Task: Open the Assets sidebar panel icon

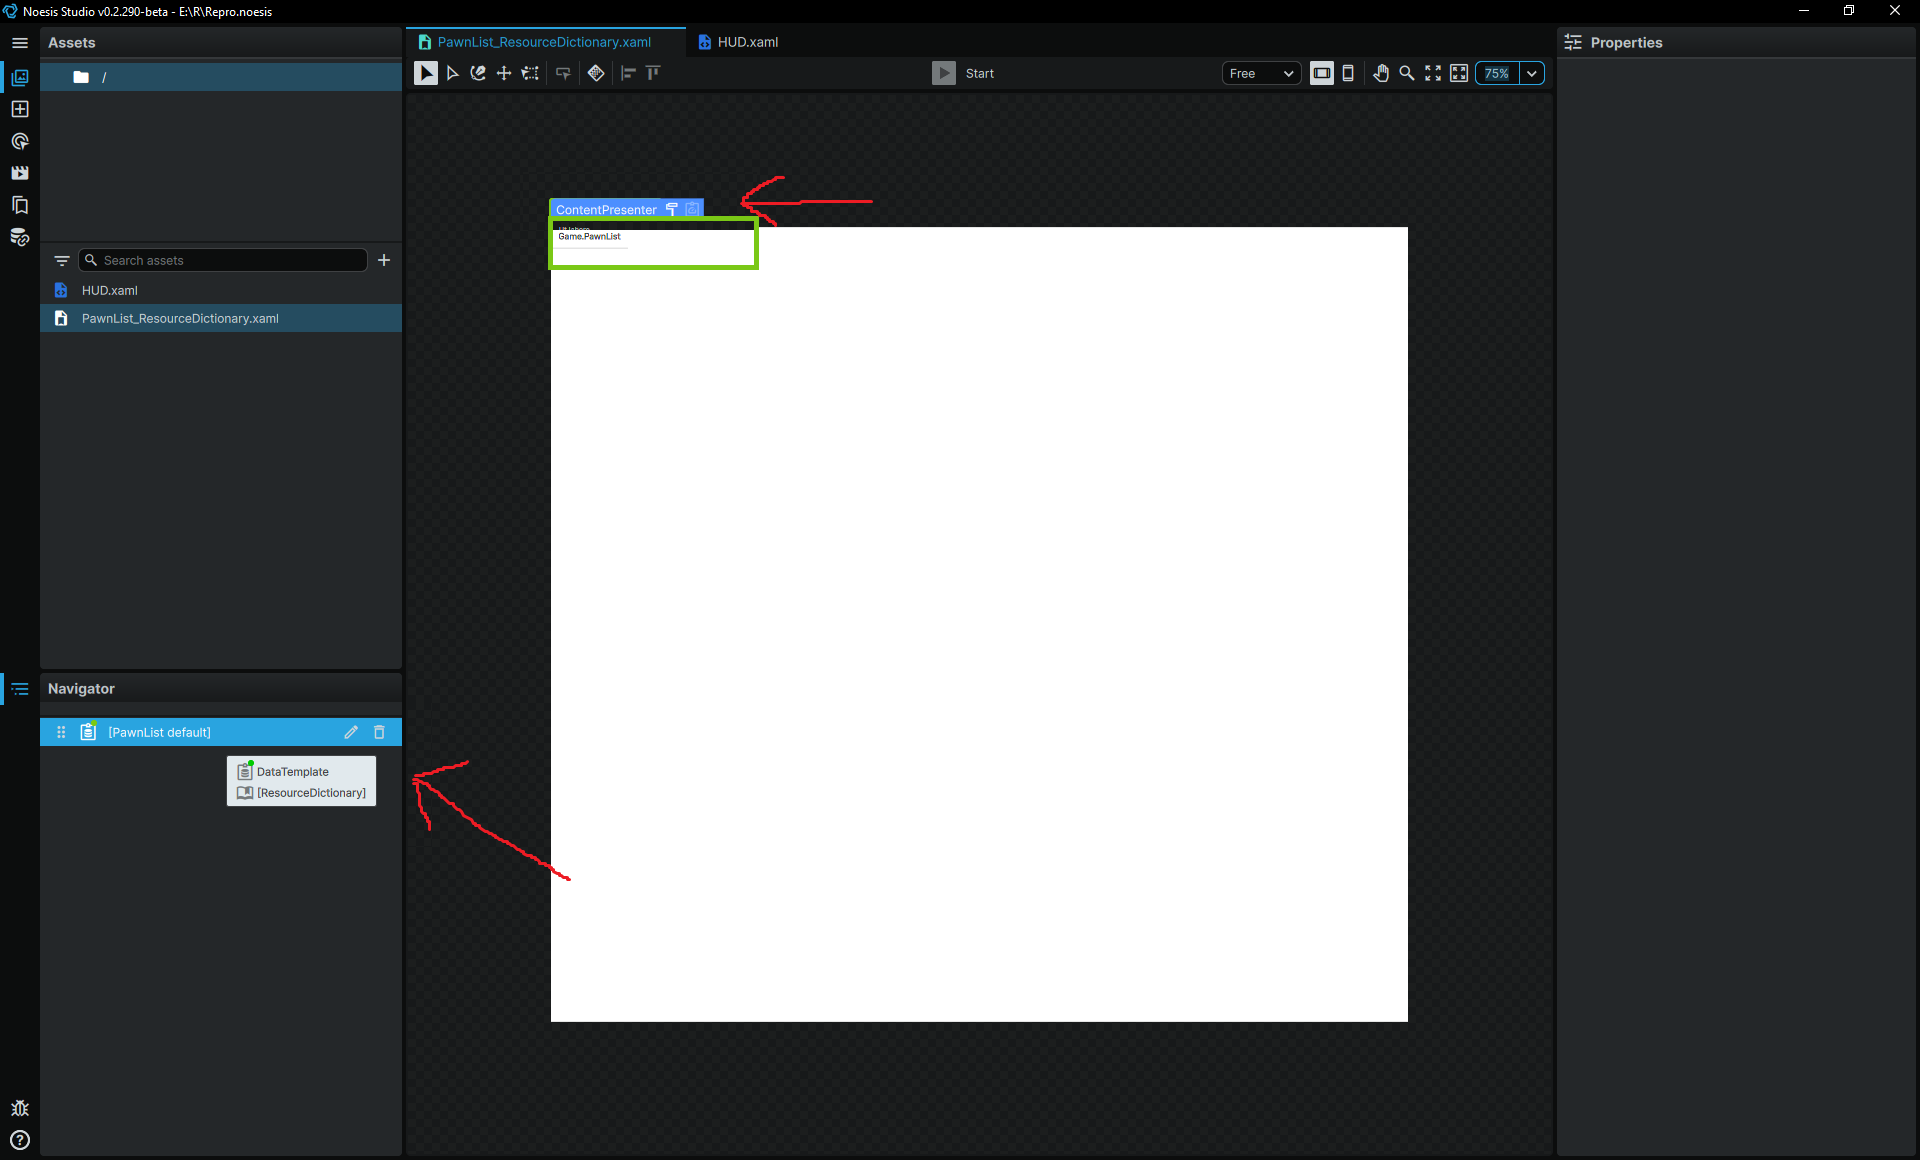Action: pyautogui.click(x=20, y=77)
